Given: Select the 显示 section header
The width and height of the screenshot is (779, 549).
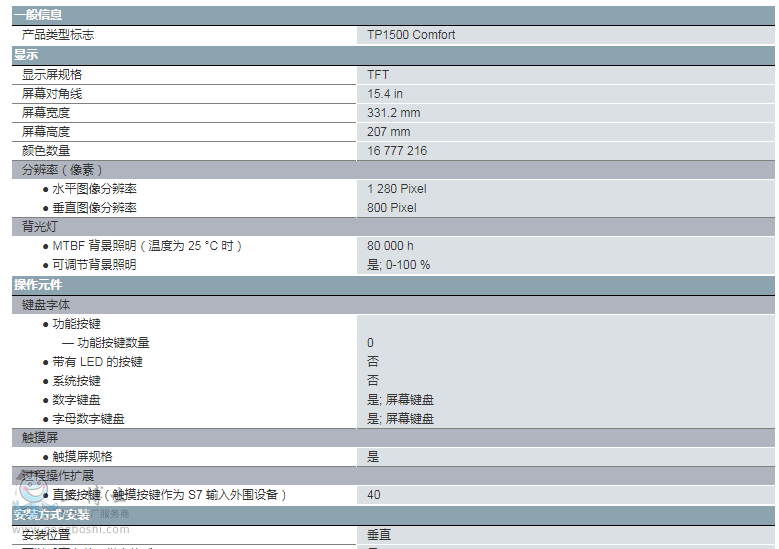Looking at the screenshot, I should 26,54.
